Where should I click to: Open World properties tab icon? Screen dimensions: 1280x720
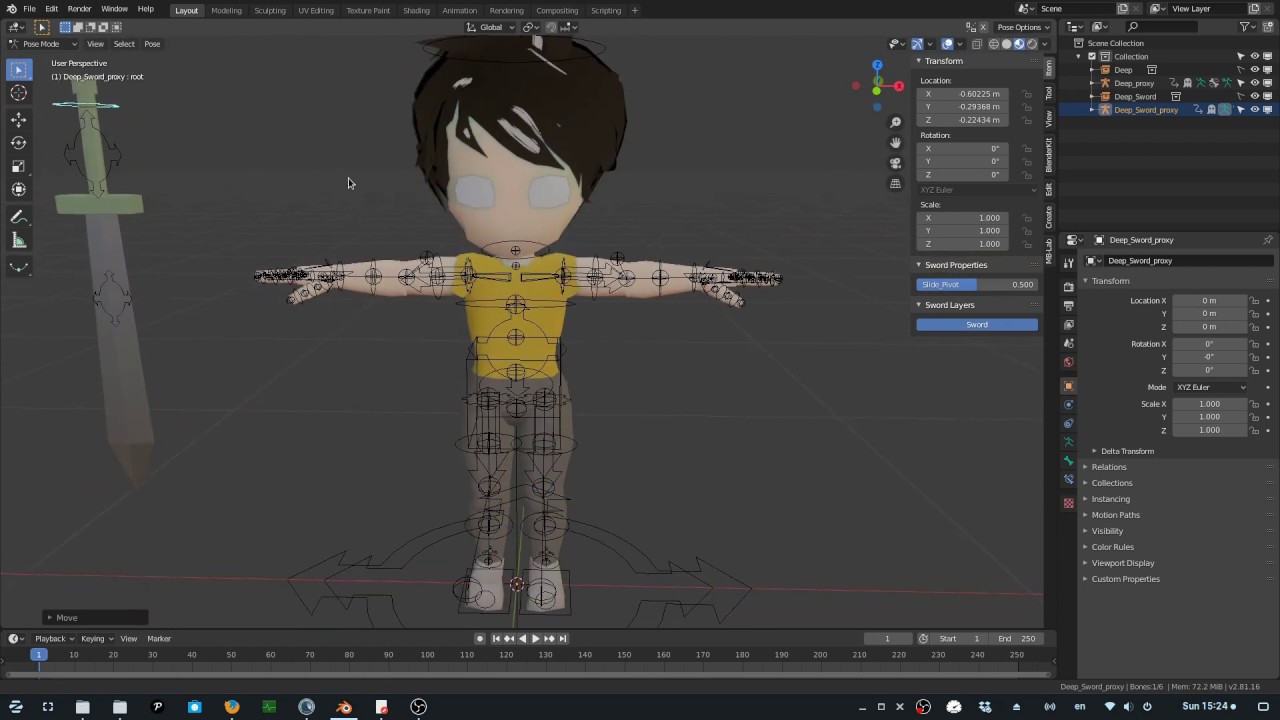pyautogui.click(x=1068, y=362)
